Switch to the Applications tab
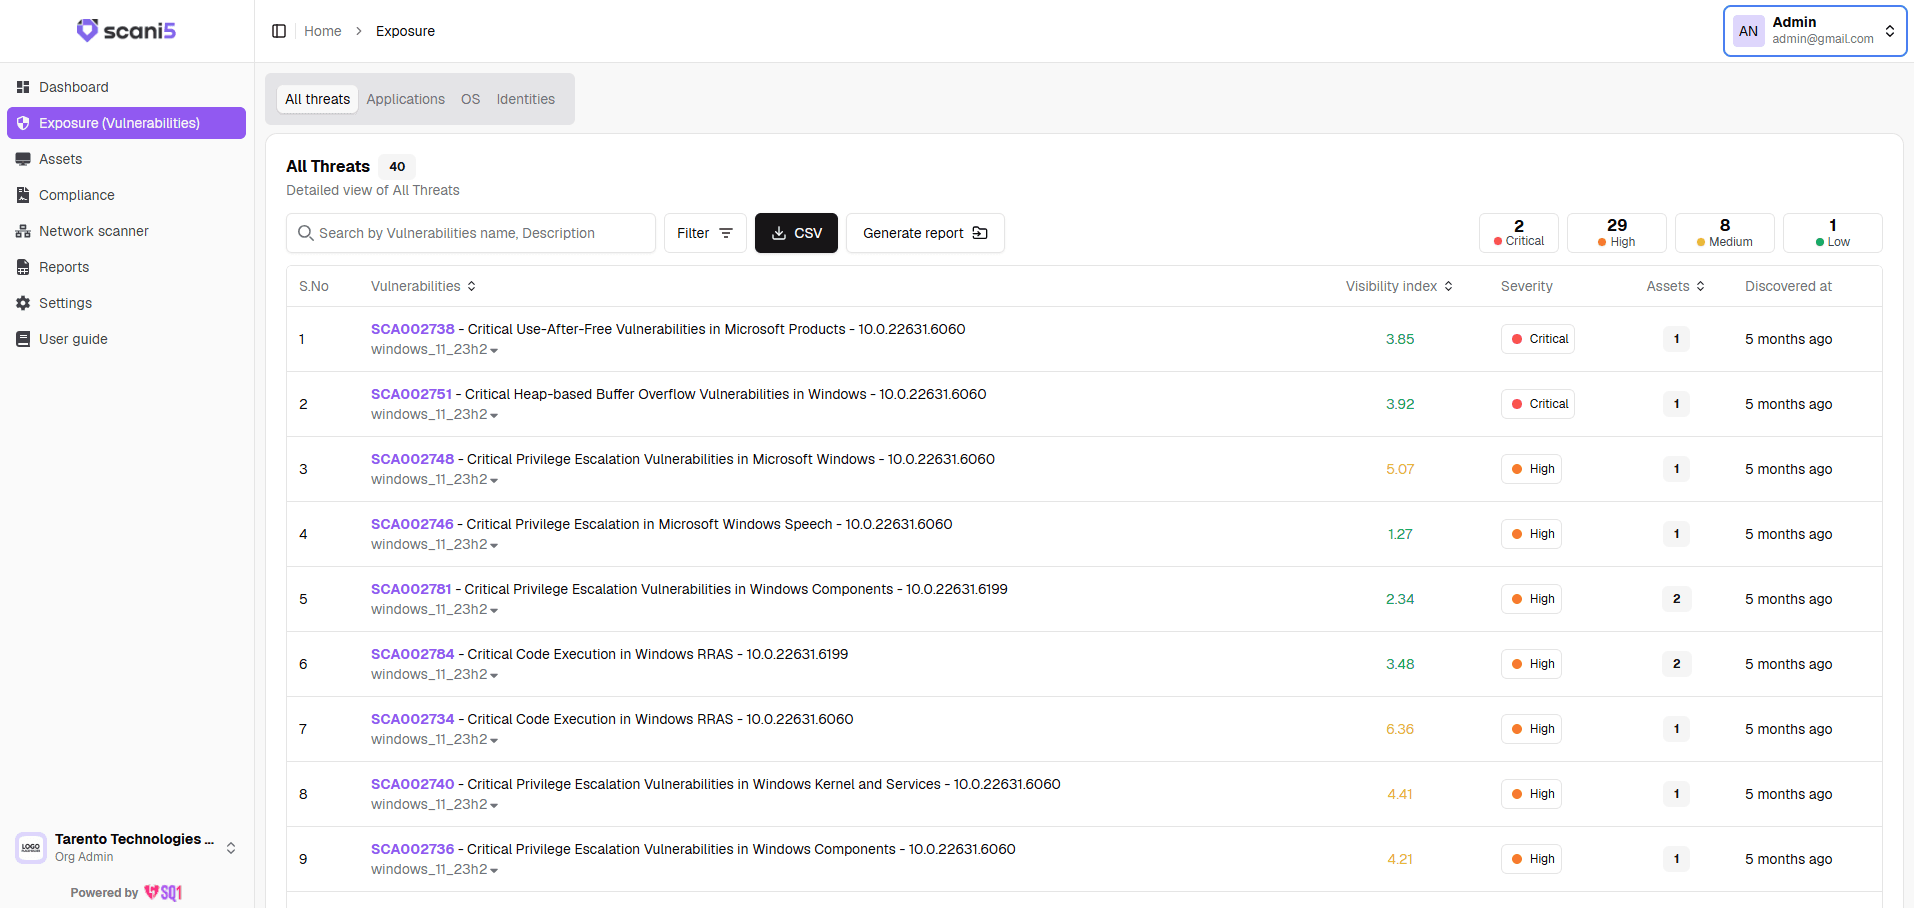 (405, 99)
